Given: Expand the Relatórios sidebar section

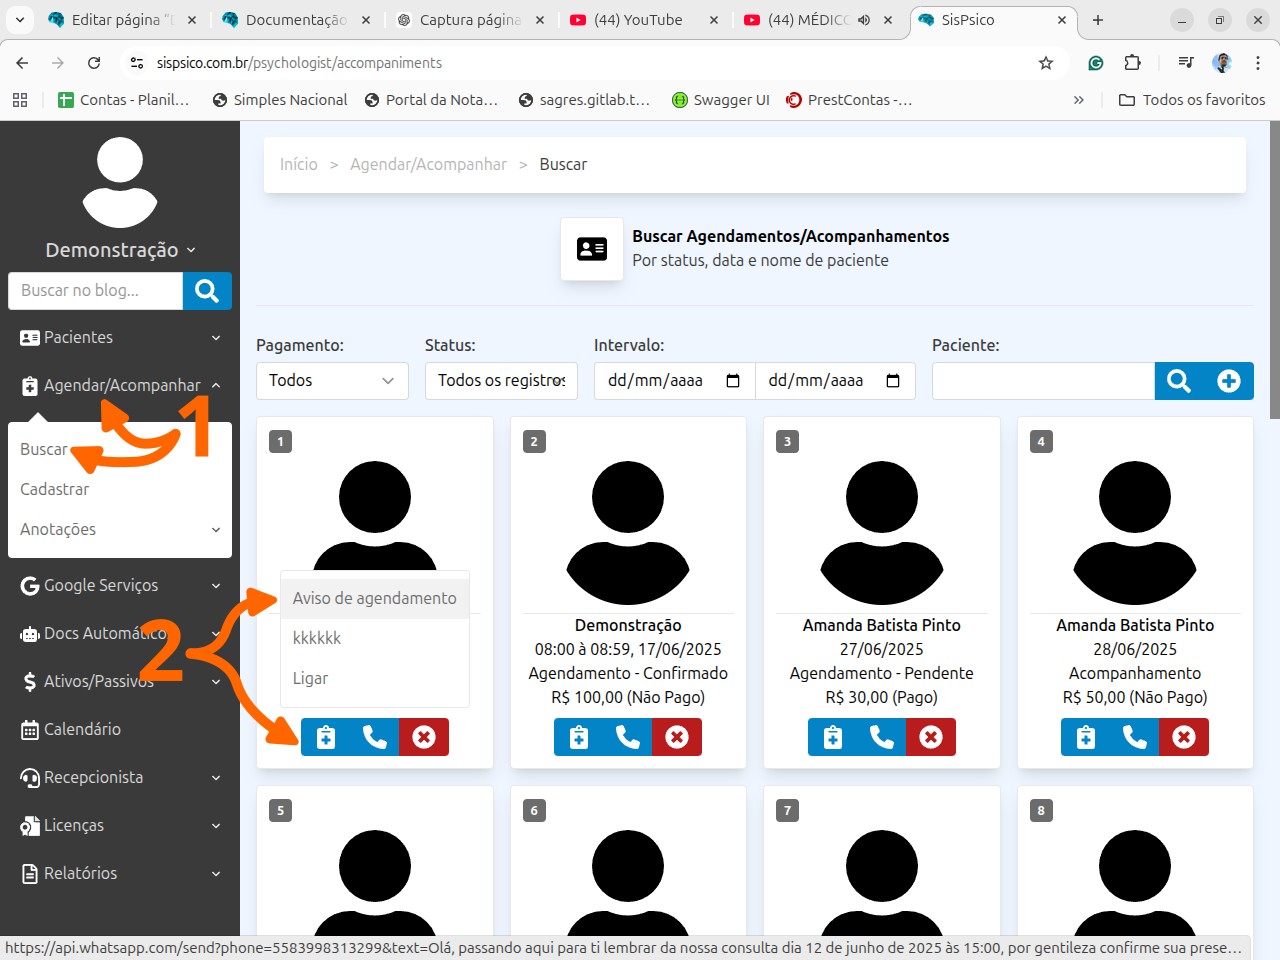Looking at the screenshot, I should pos(120,874).
